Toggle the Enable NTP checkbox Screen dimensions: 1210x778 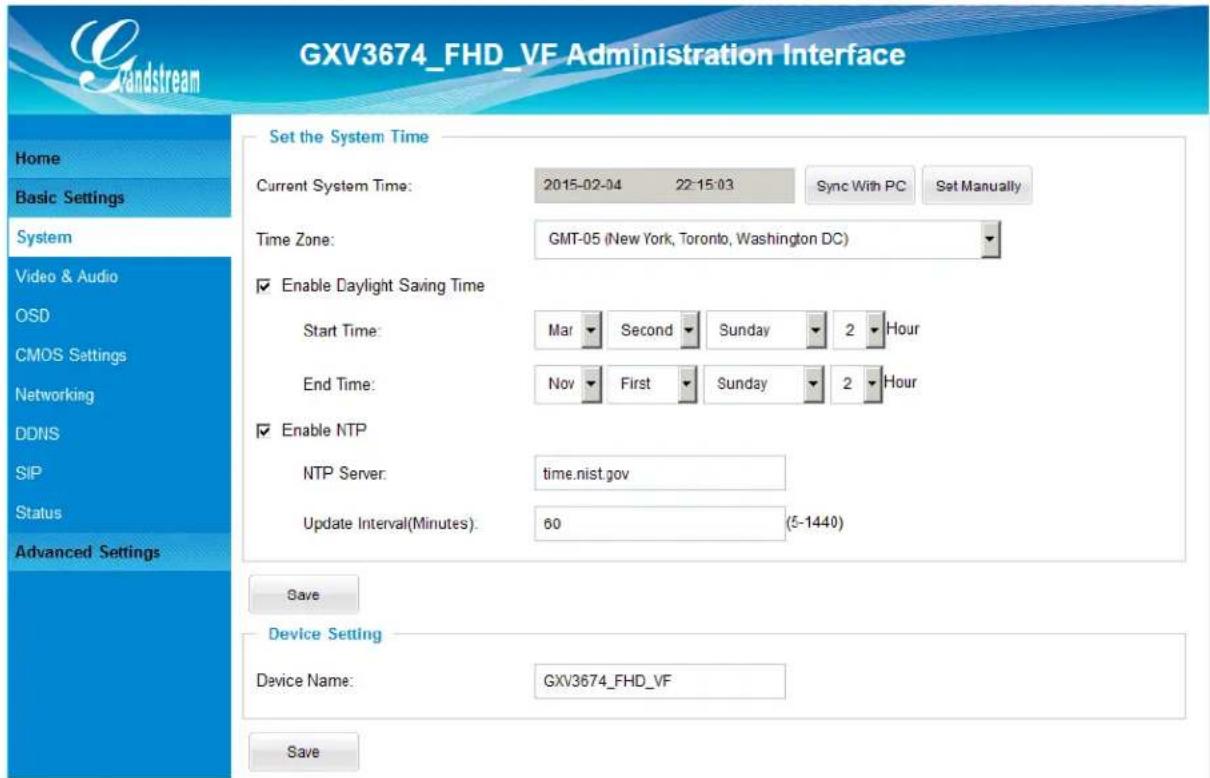point(264,429)
